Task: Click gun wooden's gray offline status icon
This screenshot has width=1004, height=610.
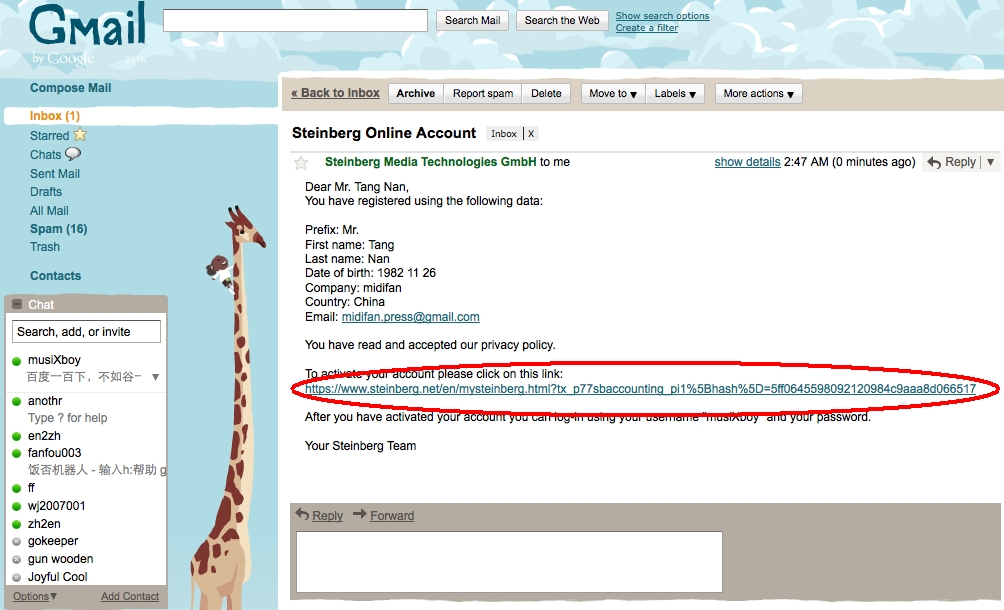Action: coord(17,559)
